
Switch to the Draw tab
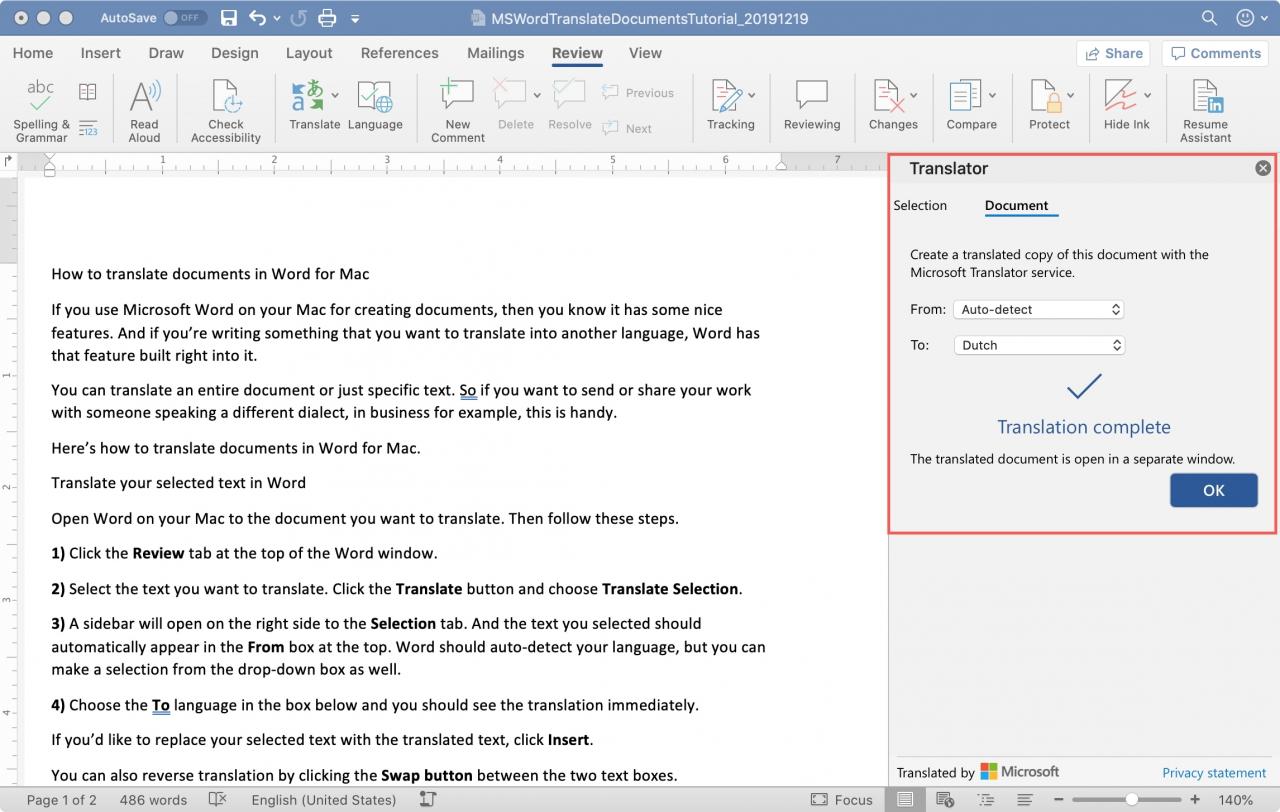pos(166,53)
